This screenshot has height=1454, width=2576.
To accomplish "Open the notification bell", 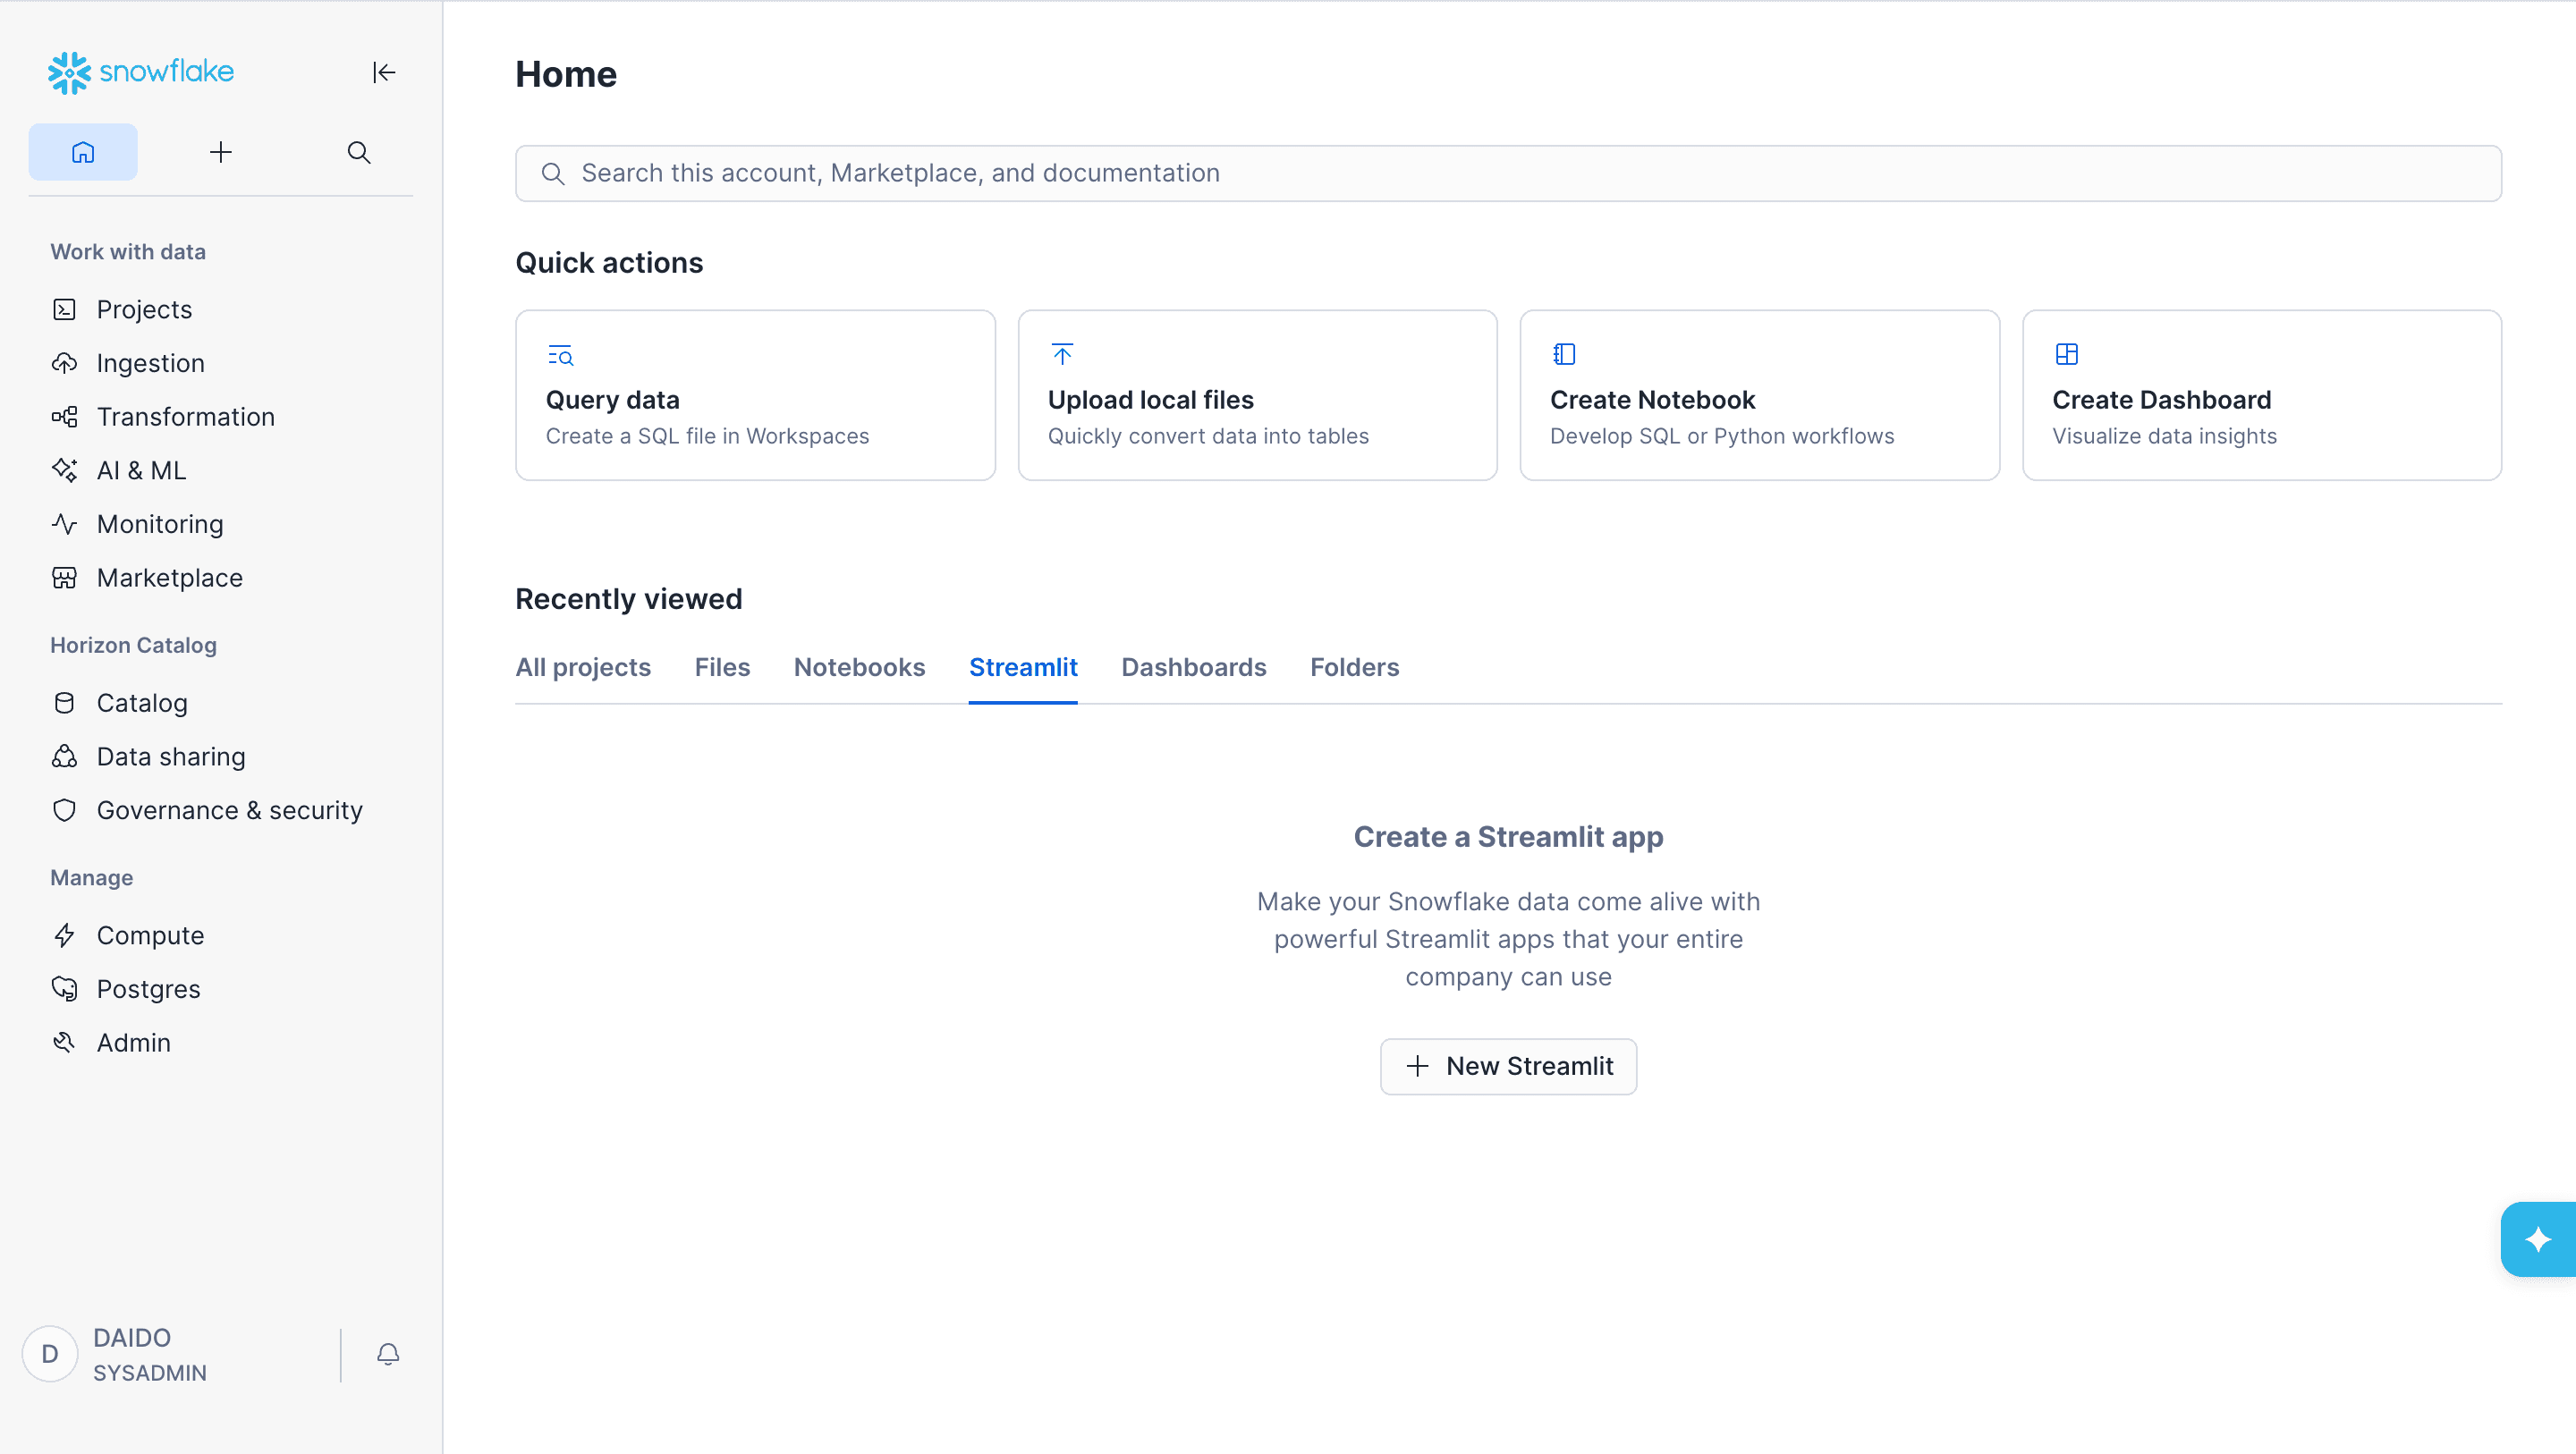I will pyautogui.click(x=388, y=1355).
